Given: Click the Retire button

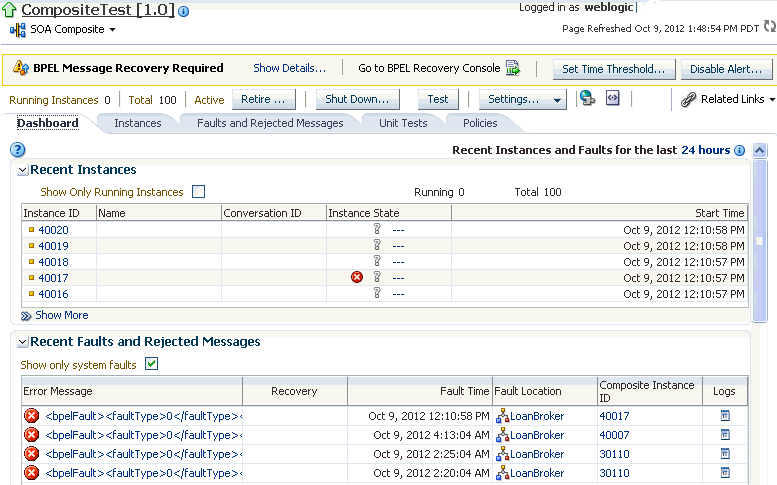Looking at the screenshot, I should (263, 99).
